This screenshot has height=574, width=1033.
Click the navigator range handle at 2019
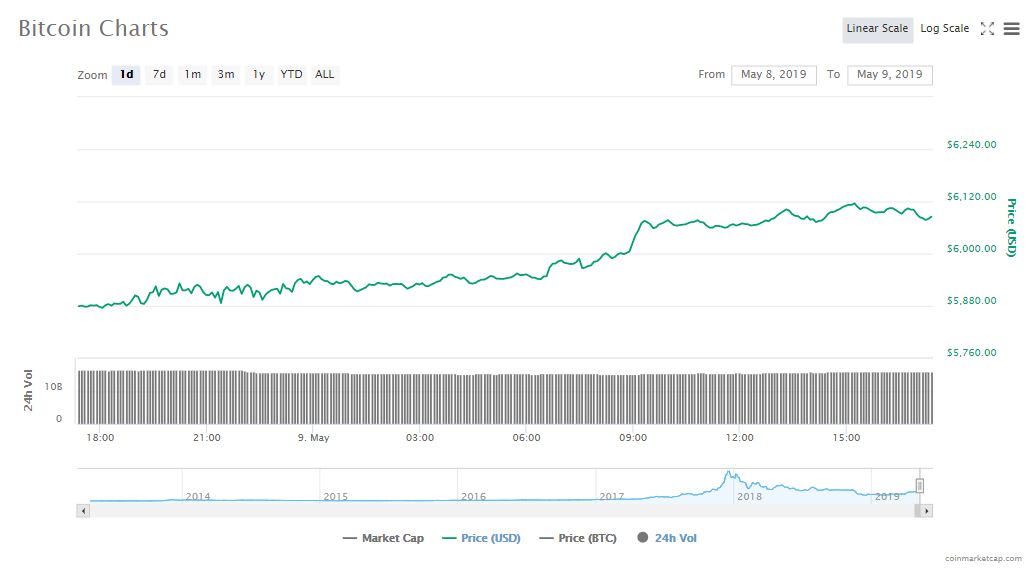pyautogui.click(x=920, y=486)
